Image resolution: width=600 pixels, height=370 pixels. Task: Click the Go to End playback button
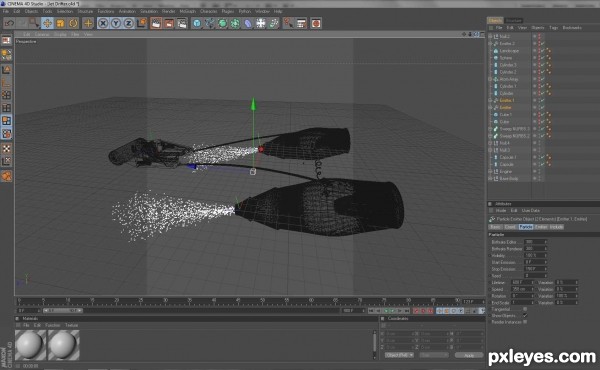point(407,311)
